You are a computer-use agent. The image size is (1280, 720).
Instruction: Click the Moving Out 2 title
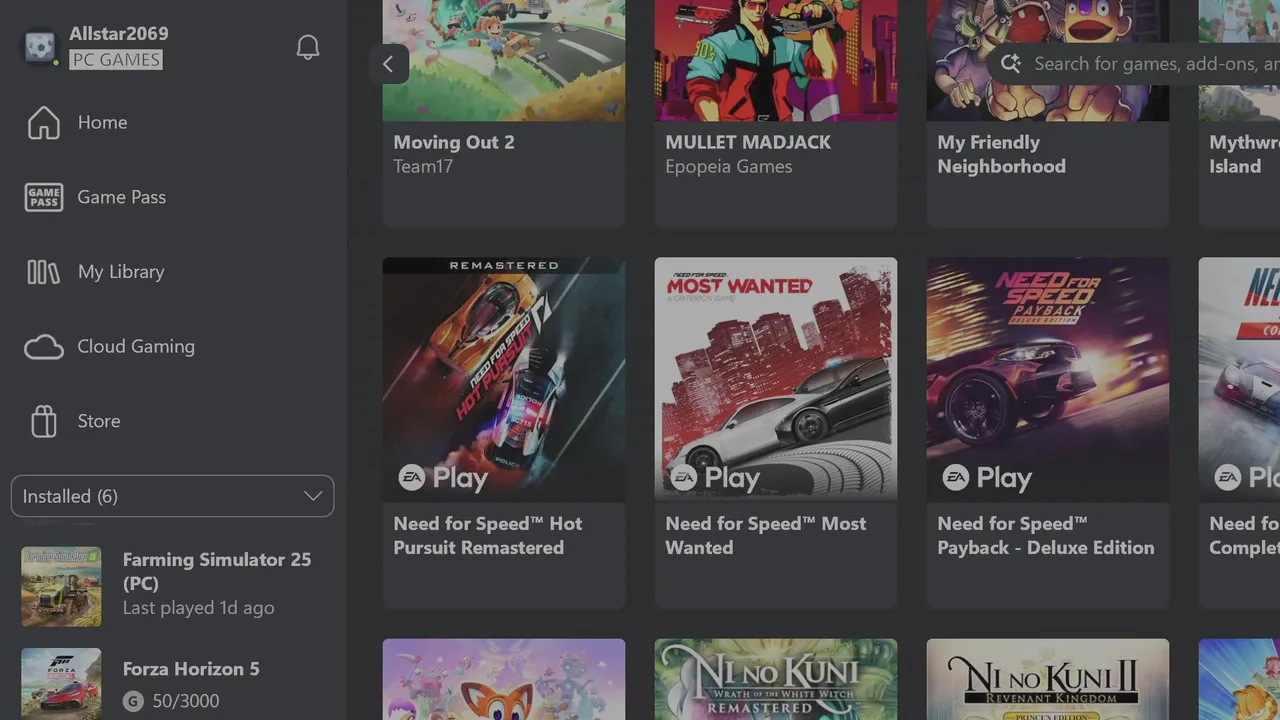454,142
